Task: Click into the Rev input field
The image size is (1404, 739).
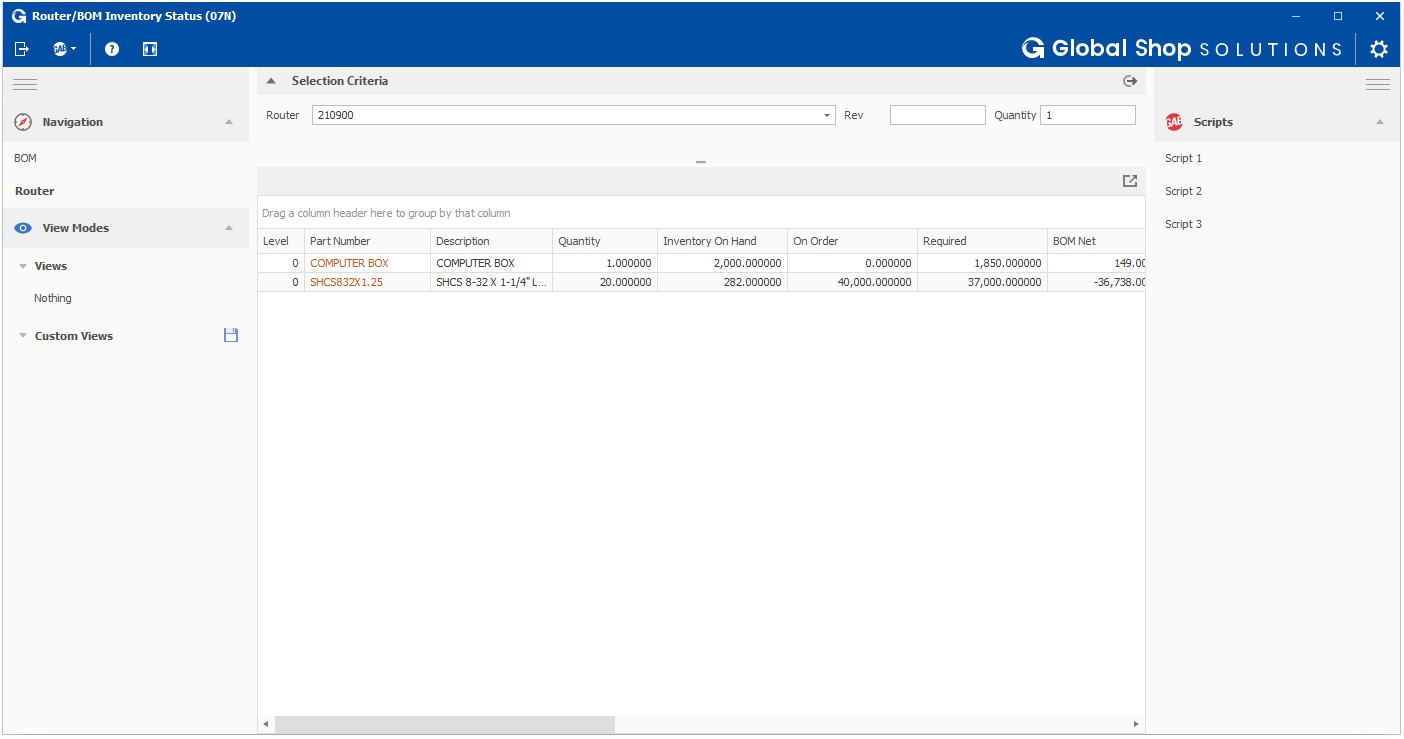Action: point(937,115)
